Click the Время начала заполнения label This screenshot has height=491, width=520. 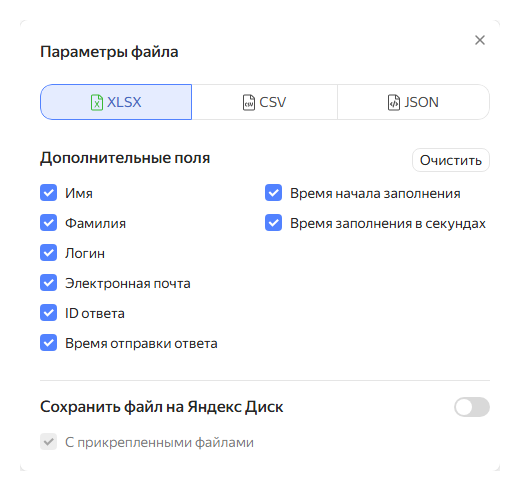(x=375, y=193)
